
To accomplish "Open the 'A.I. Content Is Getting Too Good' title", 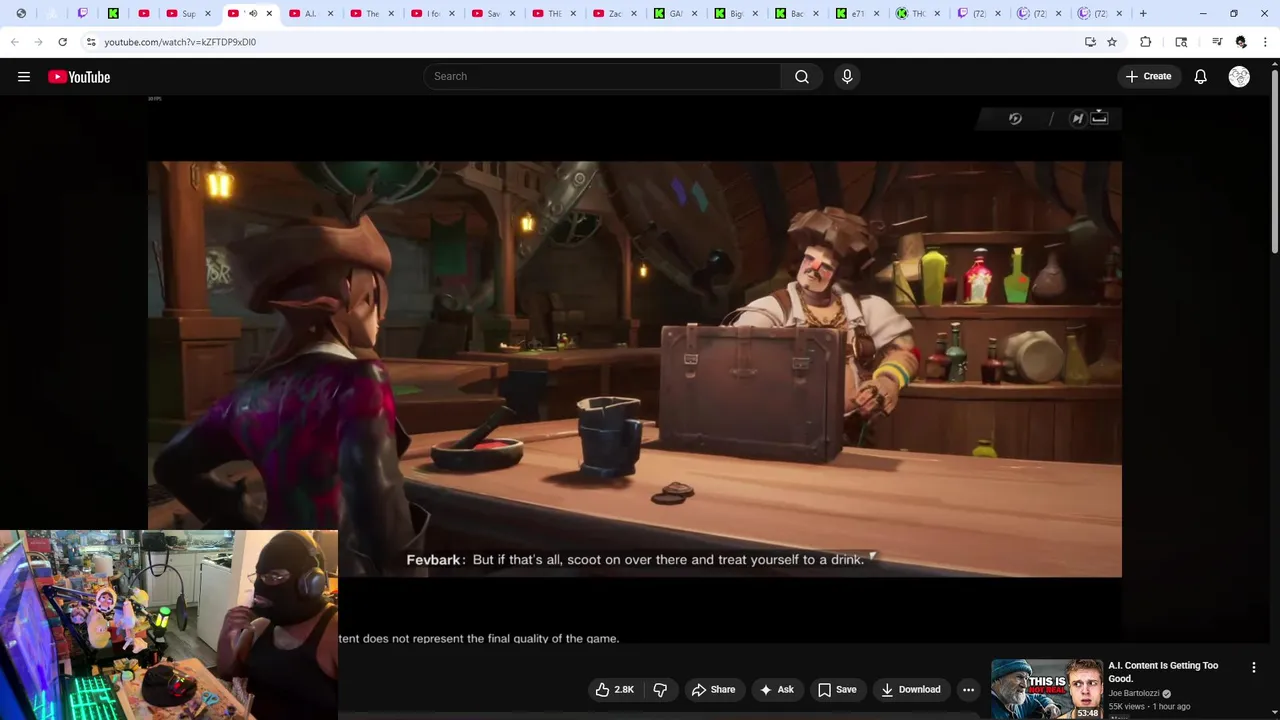I will coord(1163,672).
